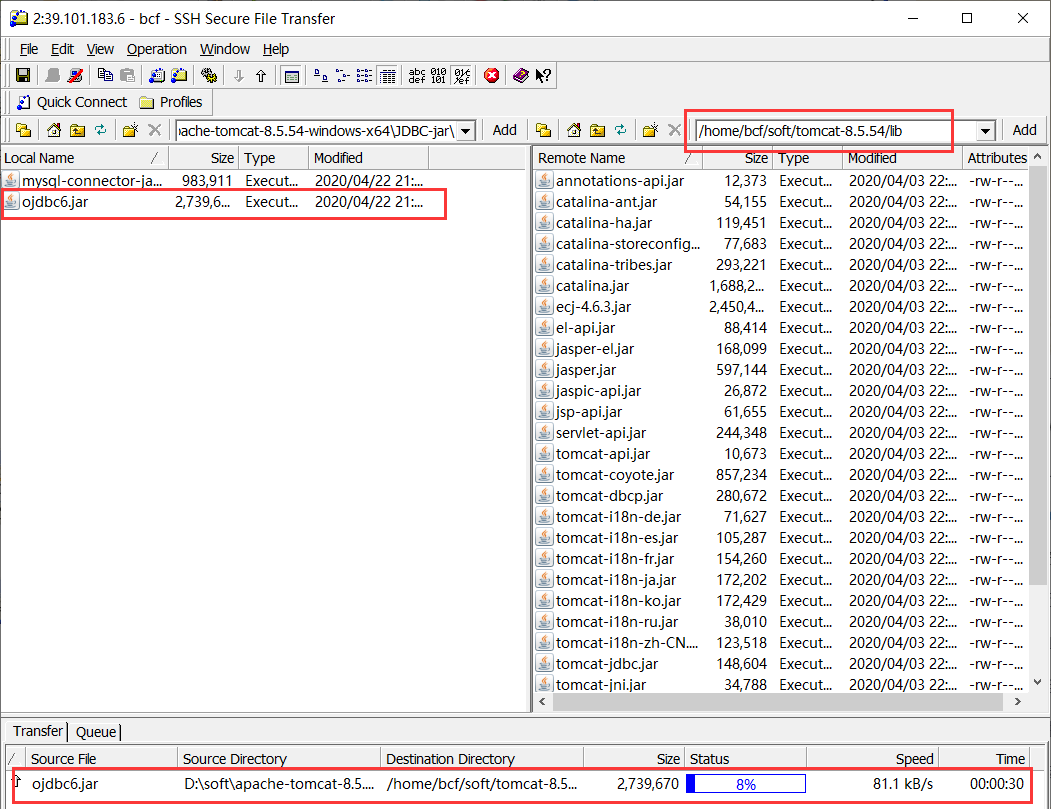
Task: Click the ojdbc6.jar transfer progress bar
Action: click(x=746, y=785)
